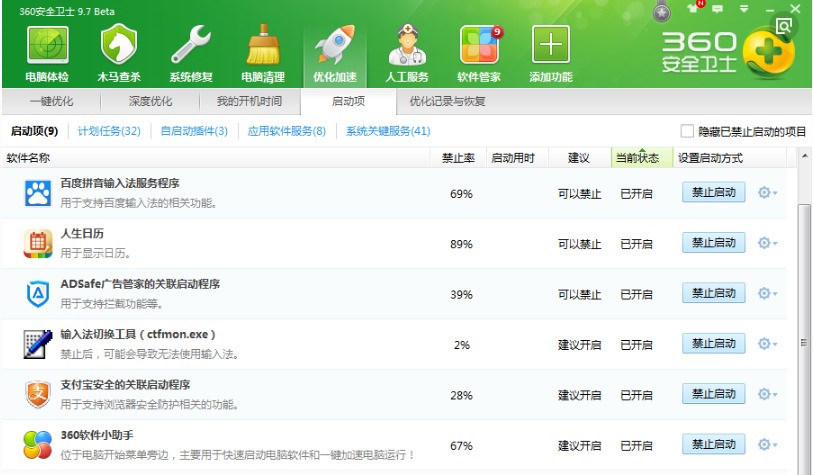
Task: Switch to 一键优化 tab
Action: 51,101
